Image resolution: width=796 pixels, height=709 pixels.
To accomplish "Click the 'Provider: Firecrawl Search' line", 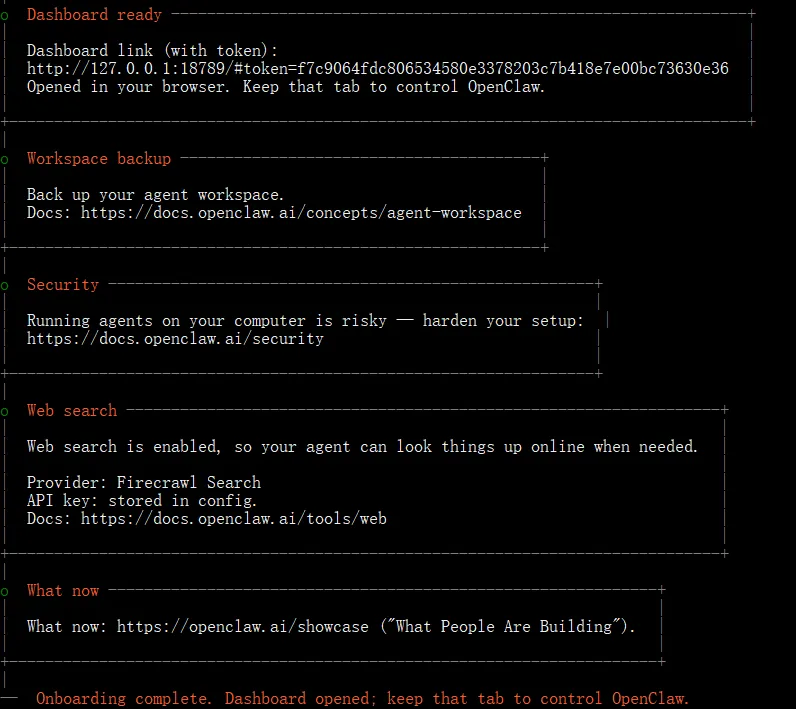I will [x=144, y=483].
